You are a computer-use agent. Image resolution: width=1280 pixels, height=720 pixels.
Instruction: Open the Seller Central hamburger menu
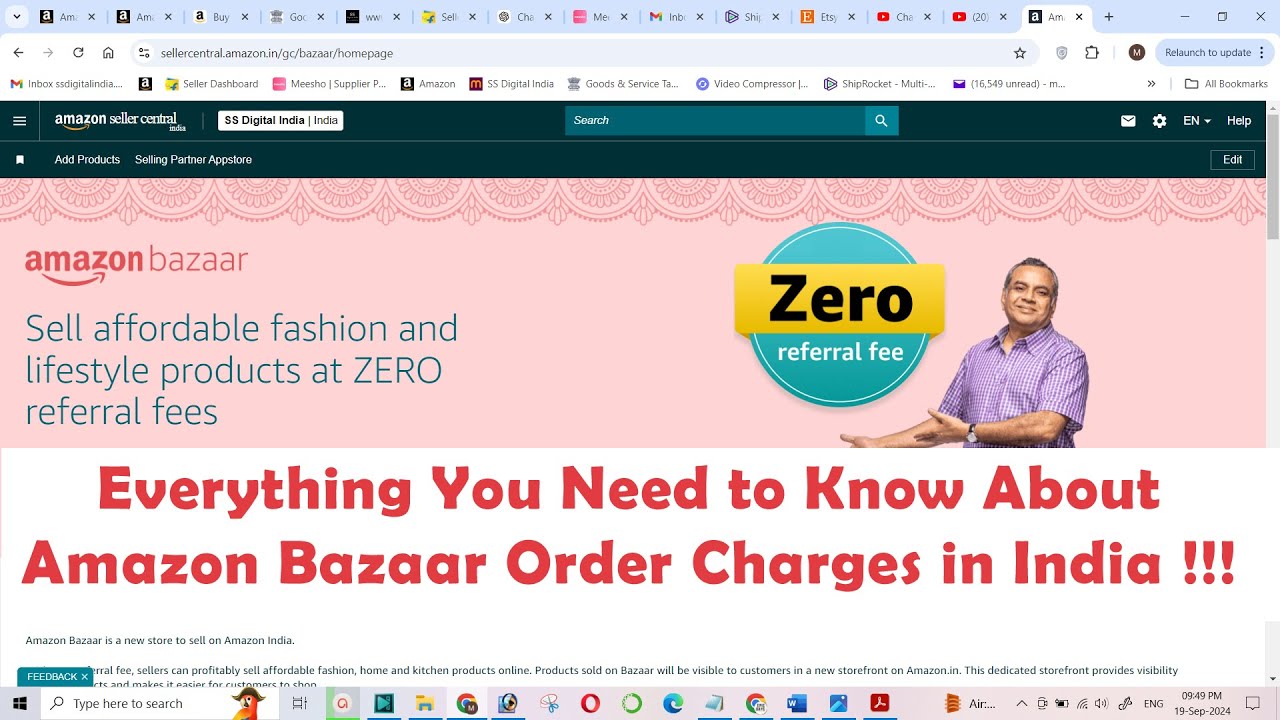[19, 121]
